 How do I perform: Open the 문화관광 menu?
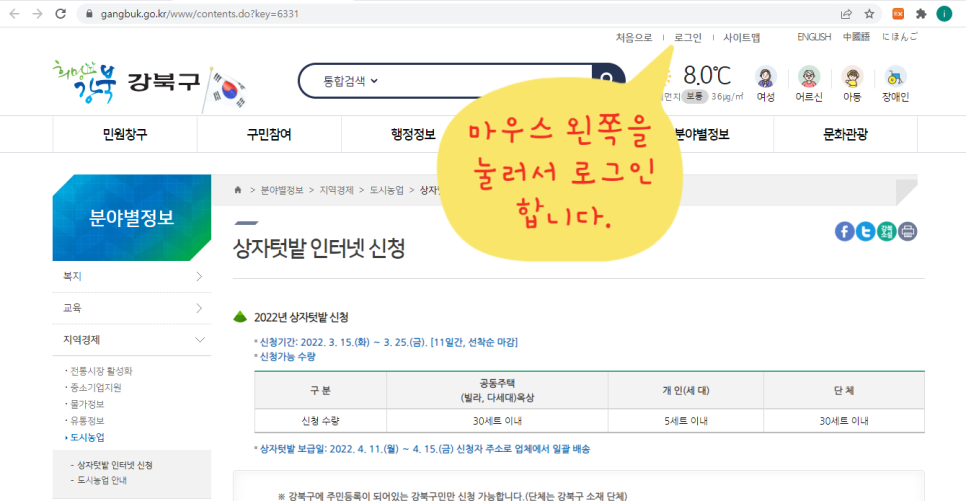tap(845, 134)
